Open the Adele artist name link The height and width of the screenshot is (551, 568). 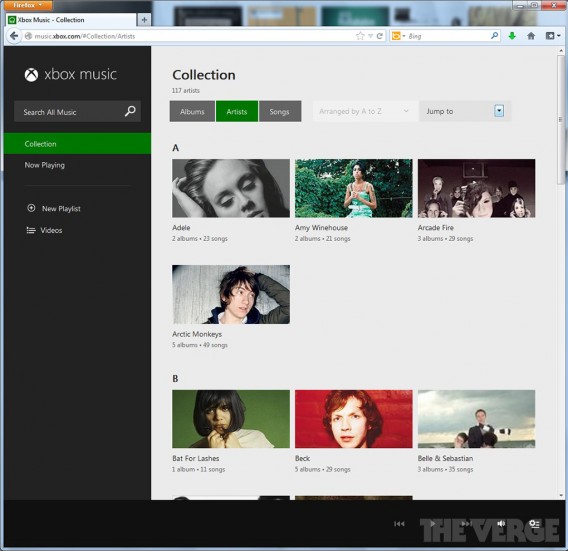pyautogui.click(x=181, y=228)
